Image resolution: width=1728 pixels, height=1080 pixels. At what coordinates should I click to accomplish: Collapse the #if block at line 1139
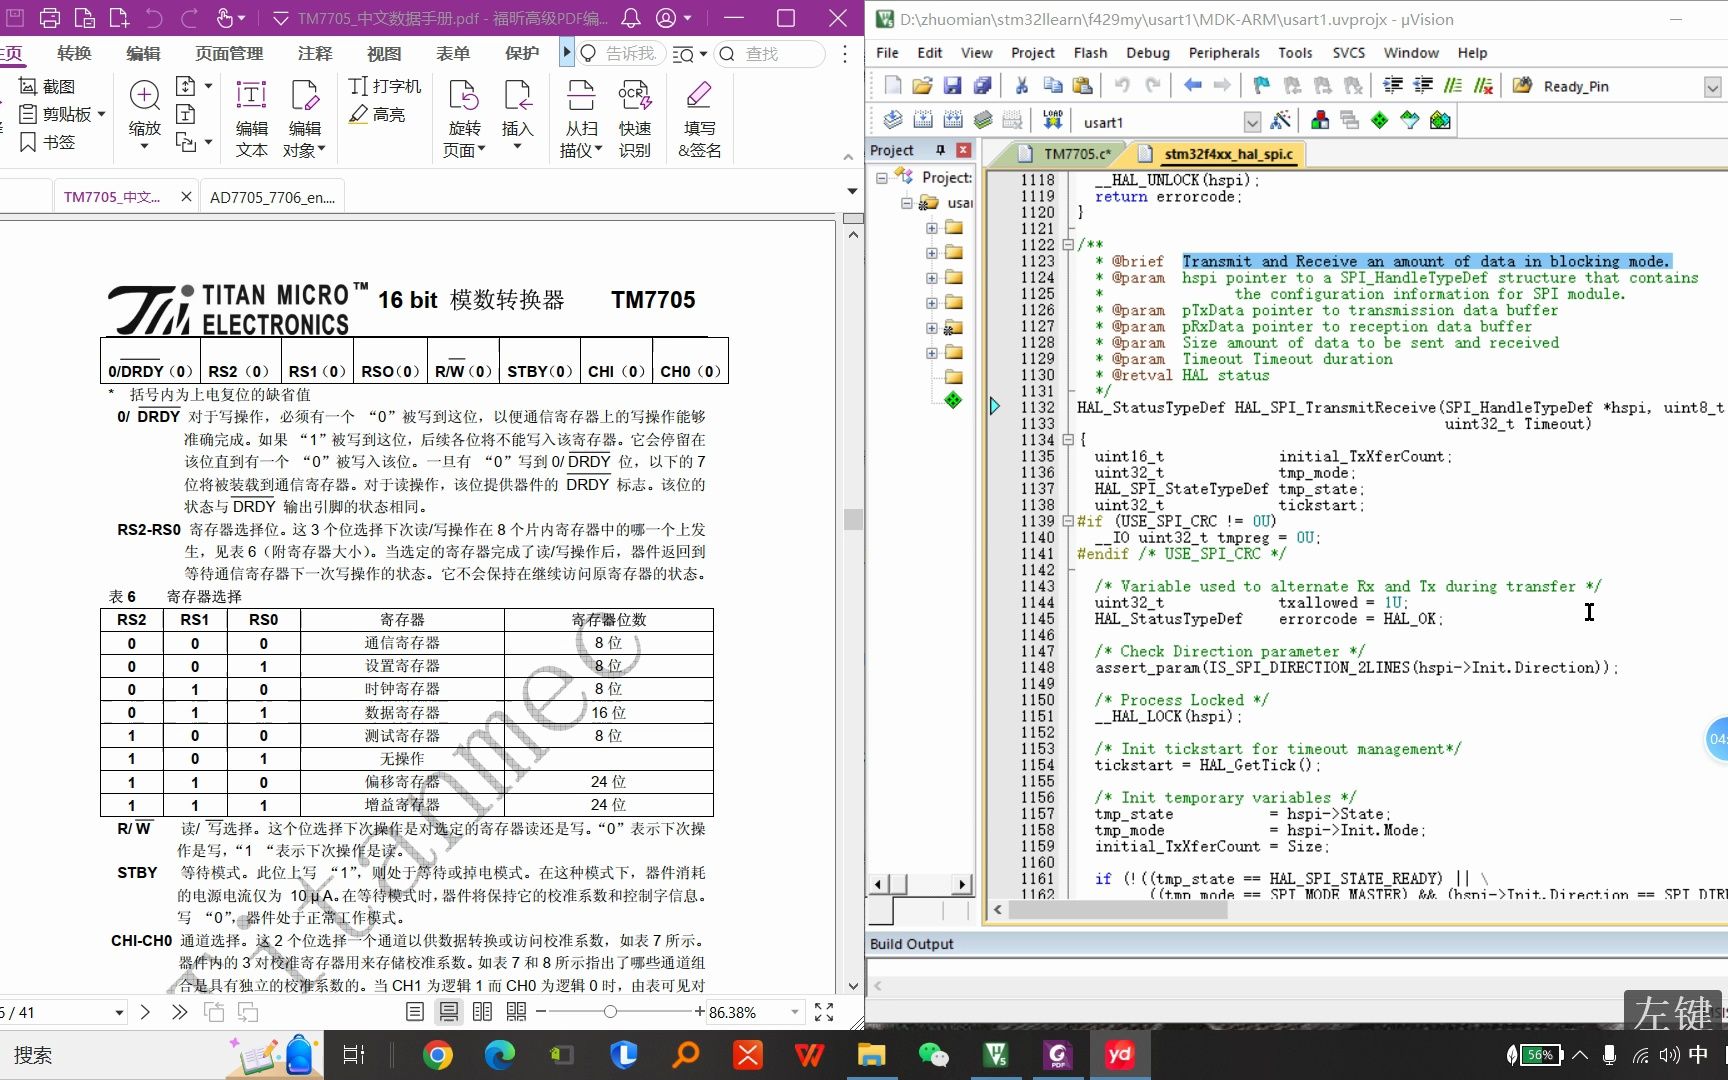[x=1068, y=521]
